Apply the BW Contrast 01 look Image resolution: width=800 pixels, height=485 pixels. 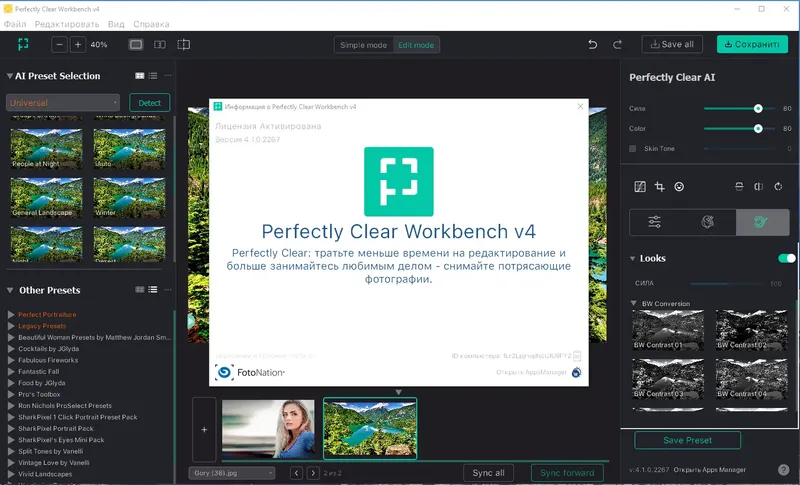668,329
